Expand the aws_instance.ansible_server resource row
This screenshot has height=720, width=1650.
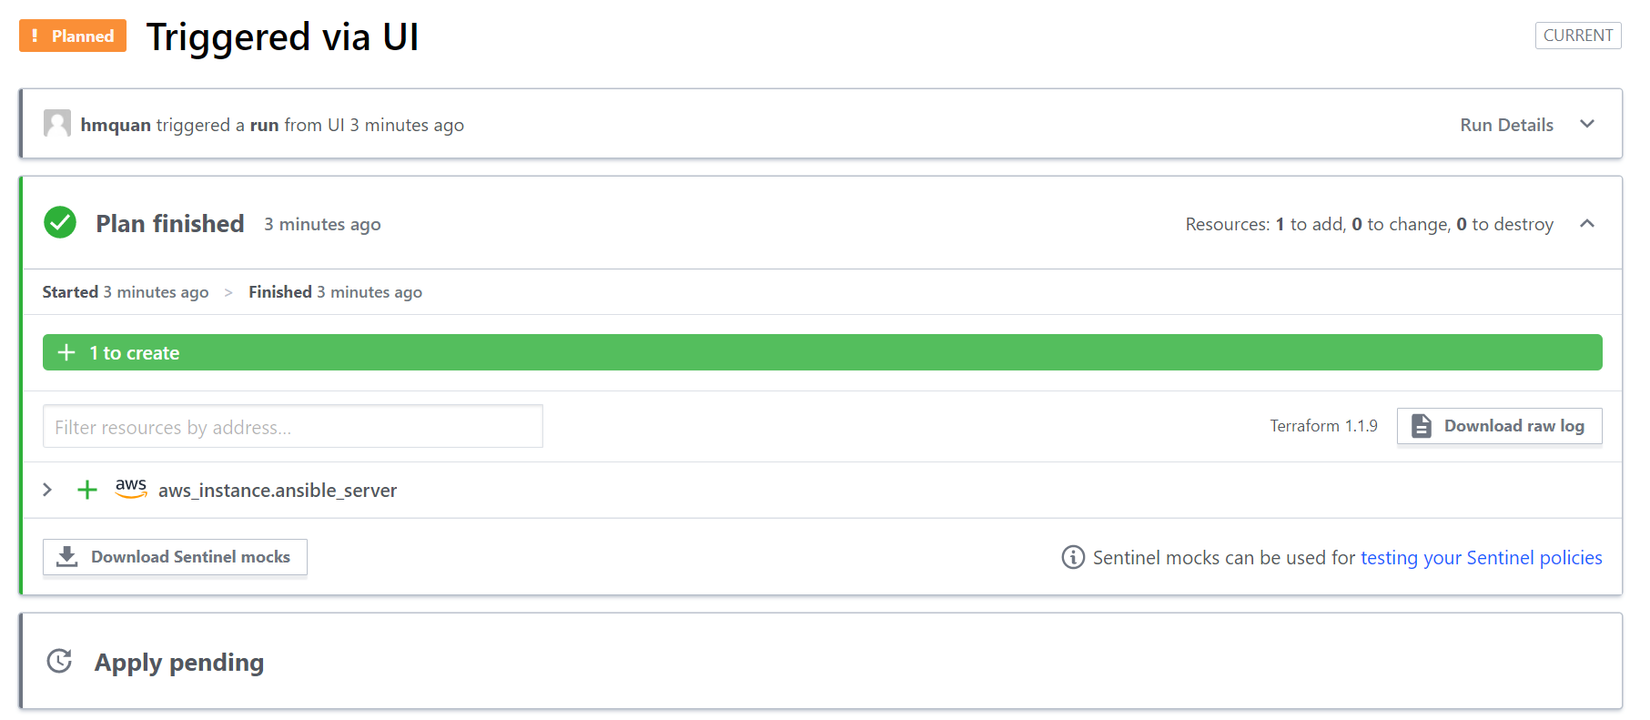[47, 490]
